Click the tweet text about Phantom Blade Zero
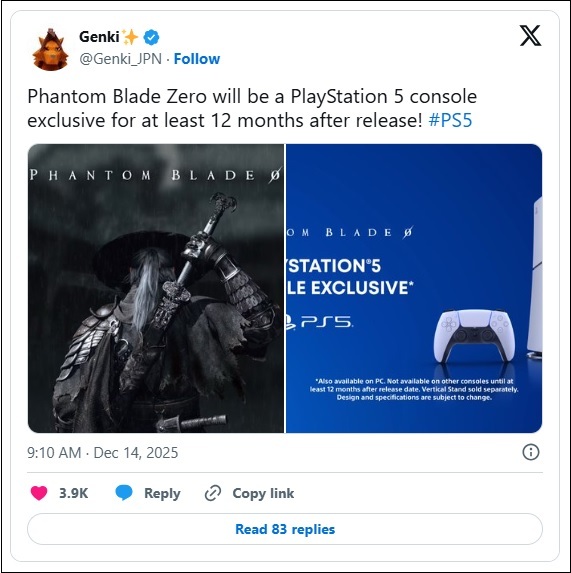This screenshot has height=573, width=571. (x=252, y=109)
